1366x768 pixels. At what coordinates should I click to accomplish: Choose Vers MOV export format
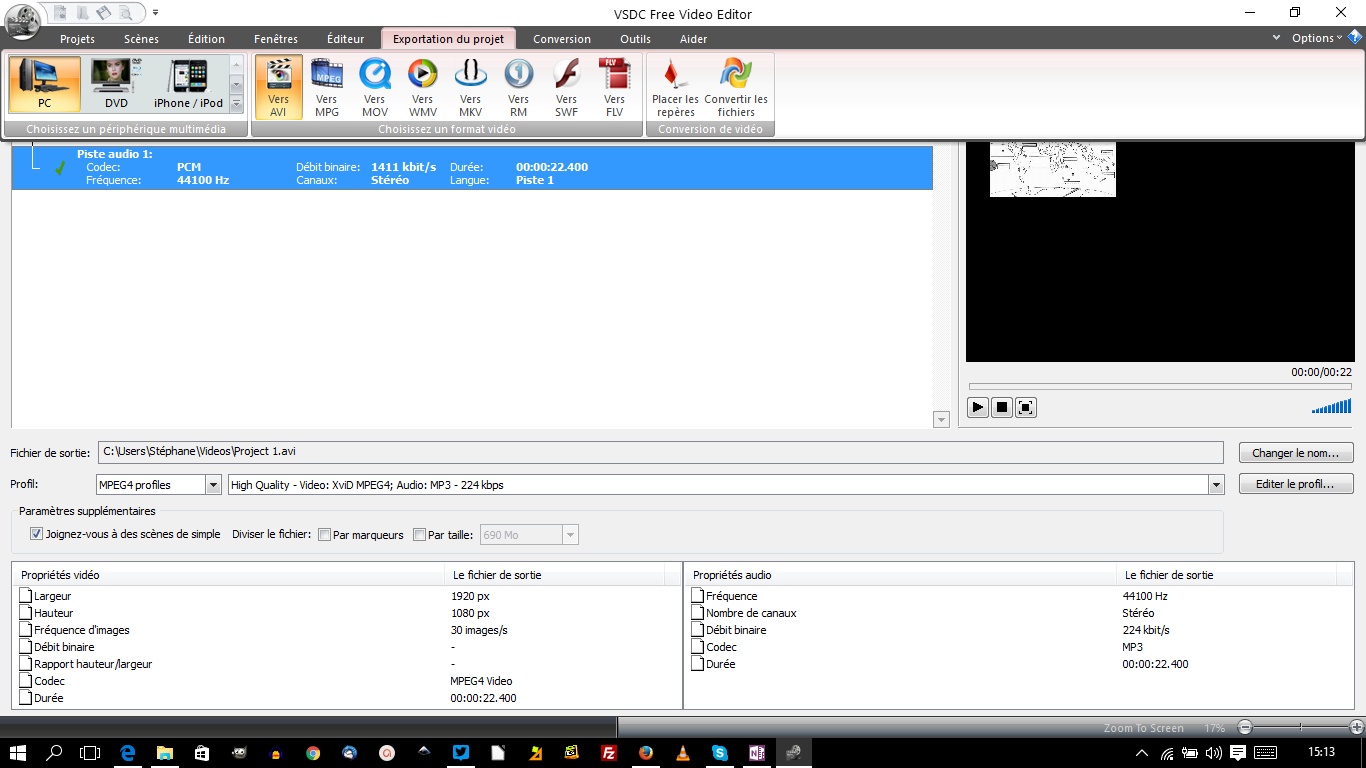coord(375,88)
